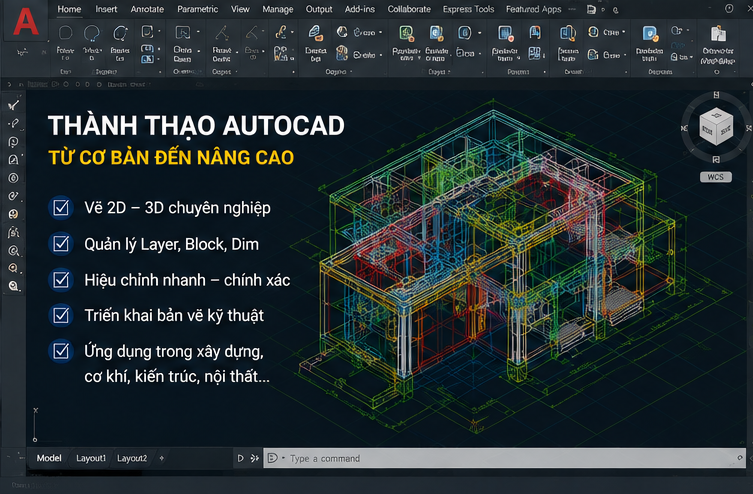Image resolution: width=753 pixels, height=494 pixels.
Task: Click the D icon left of the command line
Action: pos(241,458)
